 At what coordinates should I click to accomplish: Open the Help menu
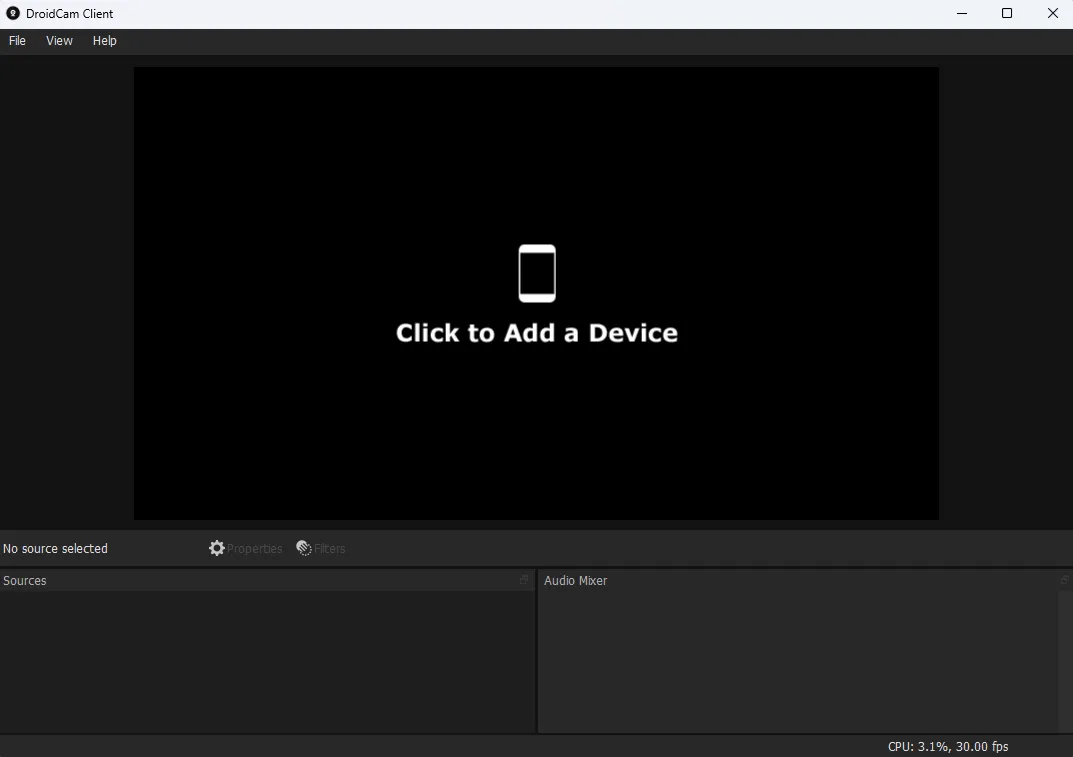(x=105, y=41)
